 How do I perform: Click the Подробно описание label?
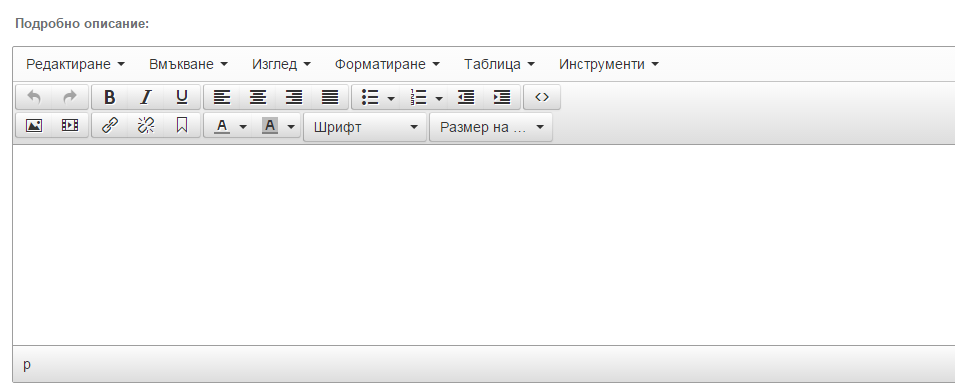(82, 24)
